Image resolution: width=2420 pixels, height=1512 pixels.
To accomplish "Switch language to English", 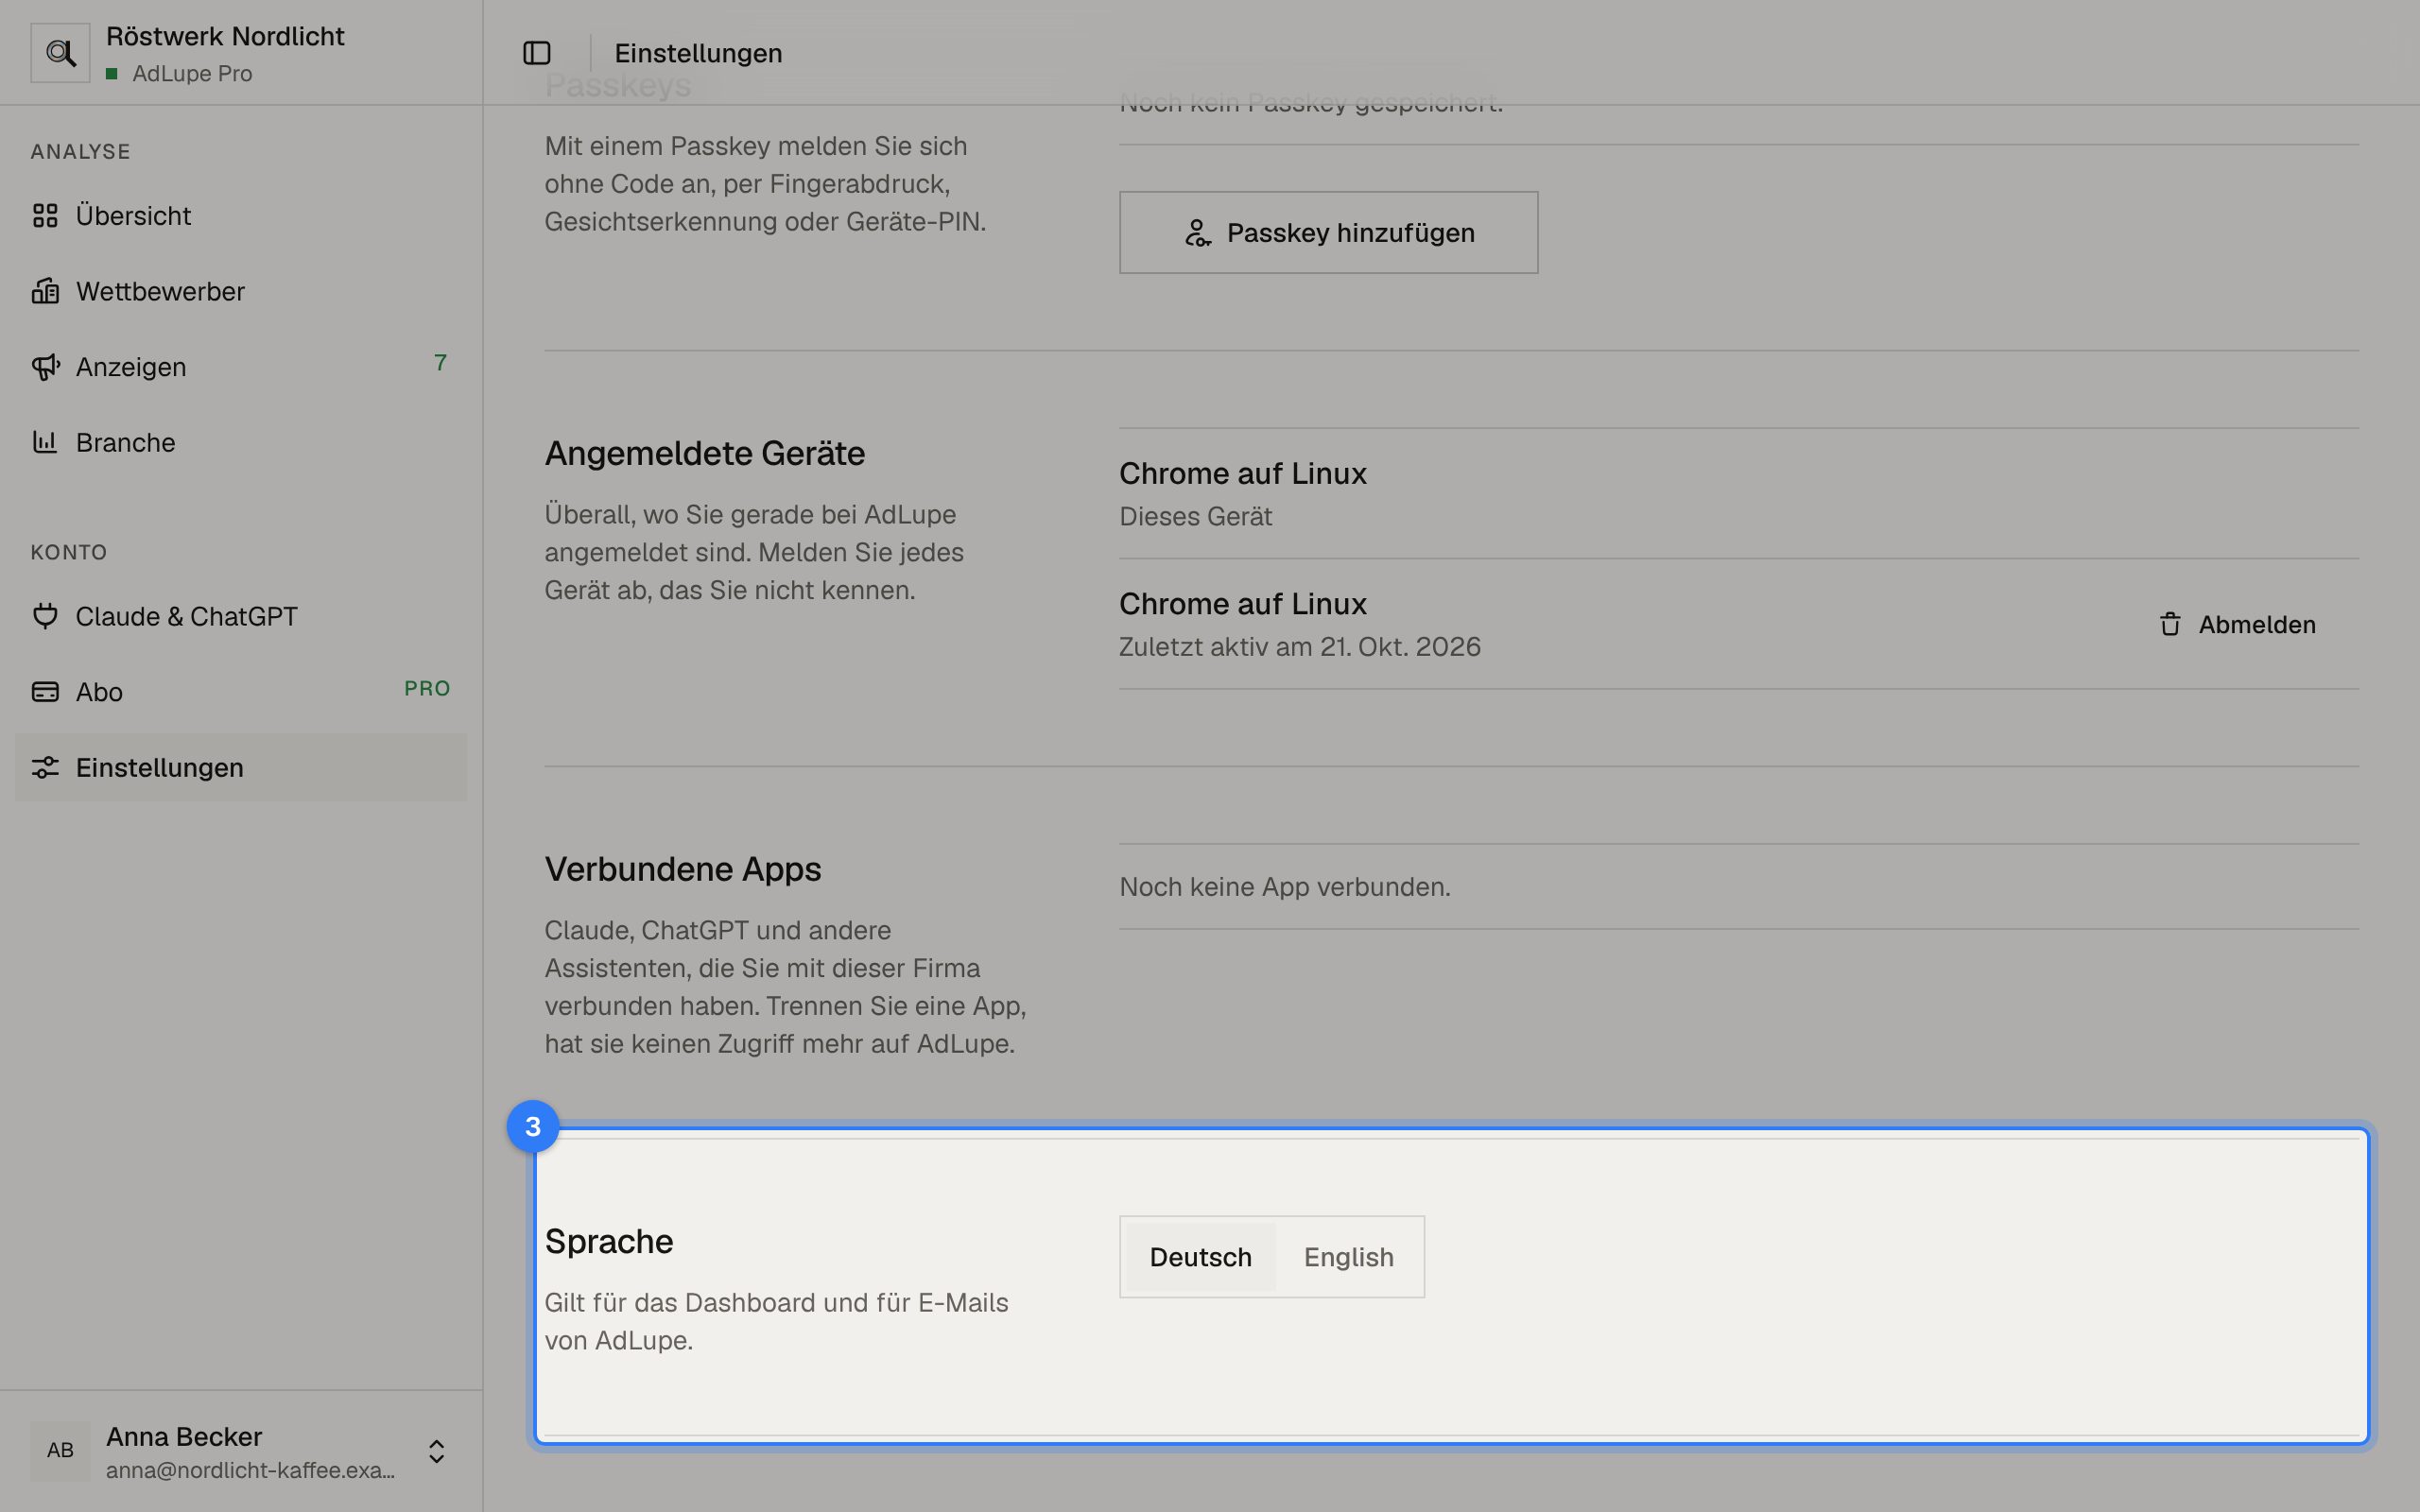I will (1348, 1257).
